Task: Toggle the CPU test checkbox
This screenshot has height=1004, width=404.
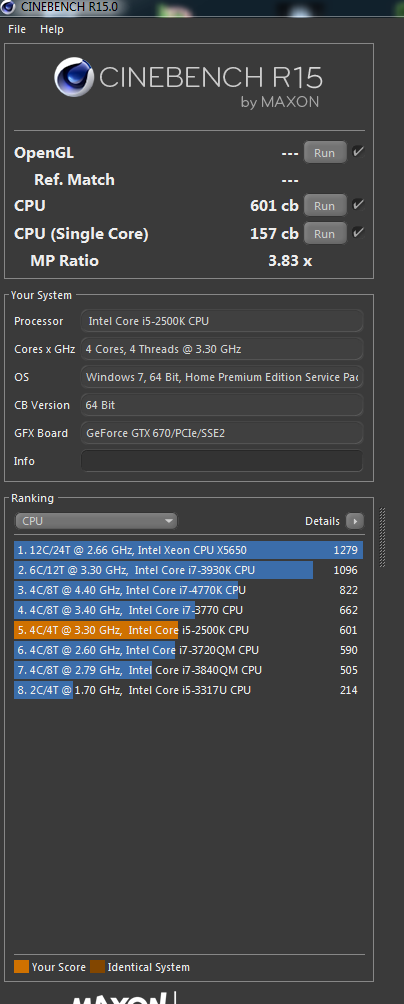Action: pos(359,205)
